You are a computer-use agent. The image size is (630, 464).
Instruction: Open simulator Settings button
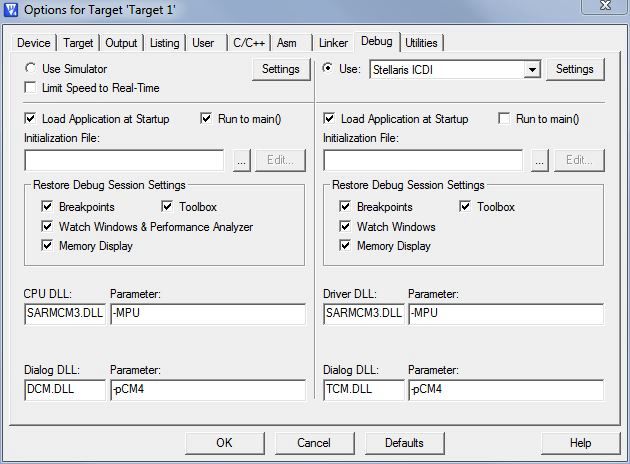[x=281, y=69]
